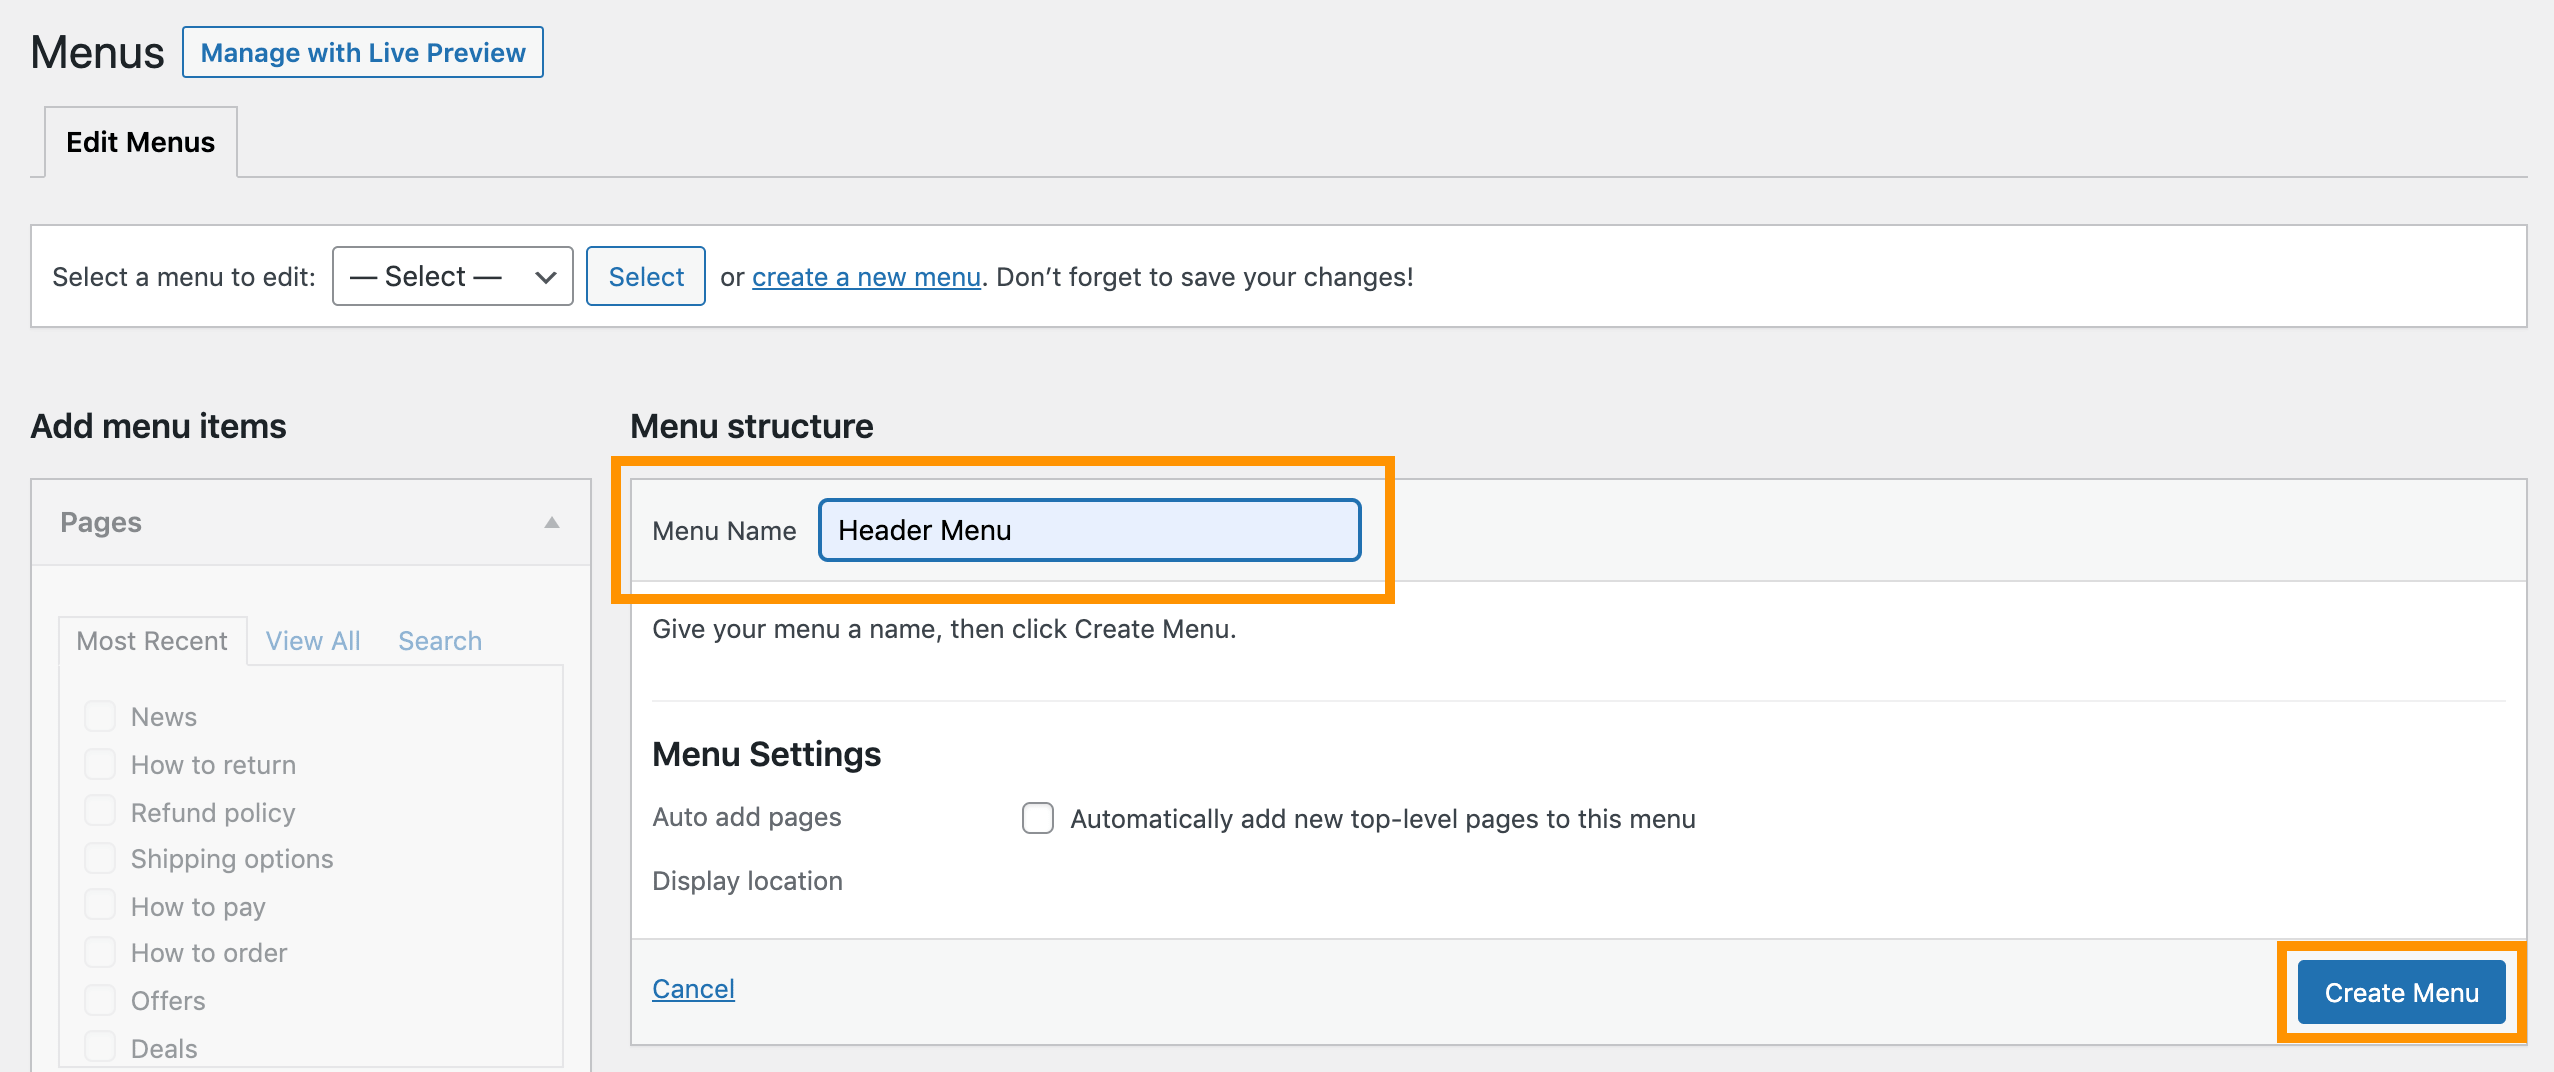Check the Refund policy checkbox
This screenshot has height=1072, width=2554.
[x=100, y=811]
